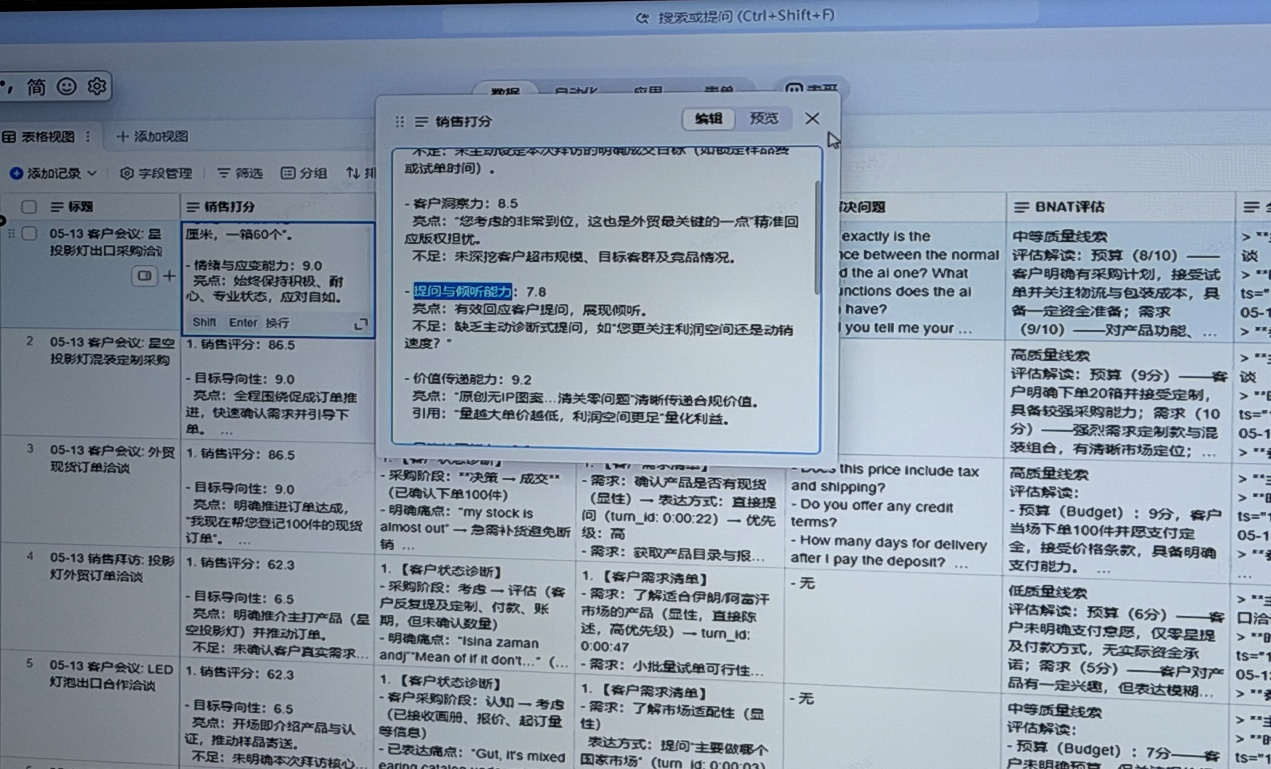Click row 4 【客户状态诊断】 cell
Image resolution: width=1271 pixels, height=769 pixels.
pos(475,615)
